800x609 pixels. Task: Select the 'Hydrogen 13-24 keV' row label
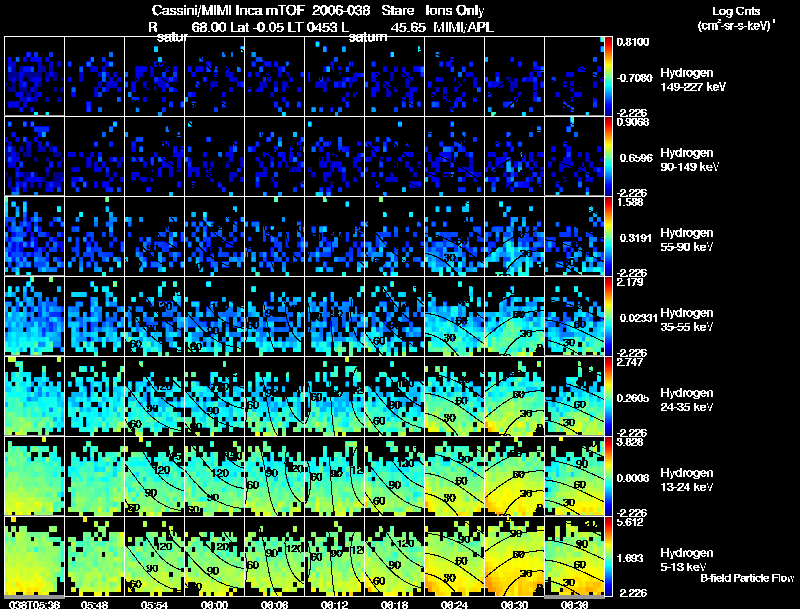point(687,480)
